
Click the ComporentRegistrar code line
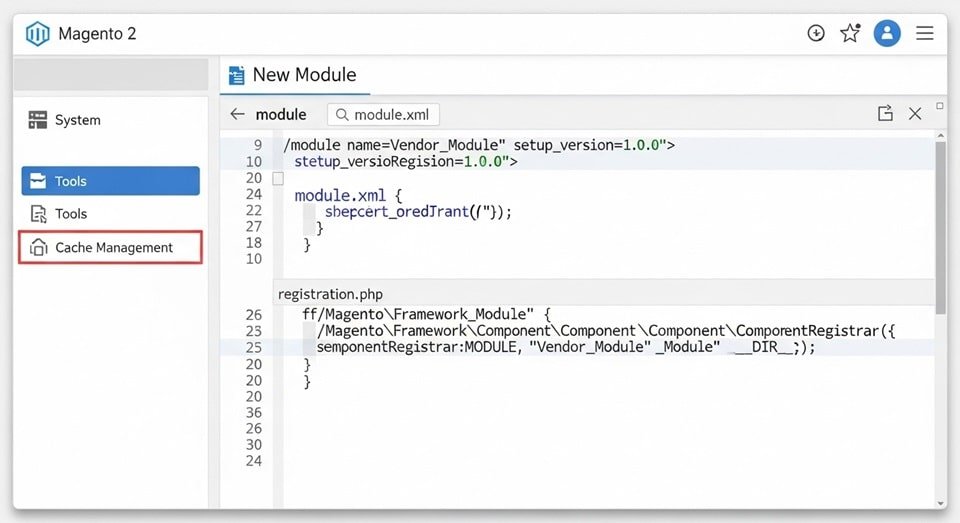point(606,331)
